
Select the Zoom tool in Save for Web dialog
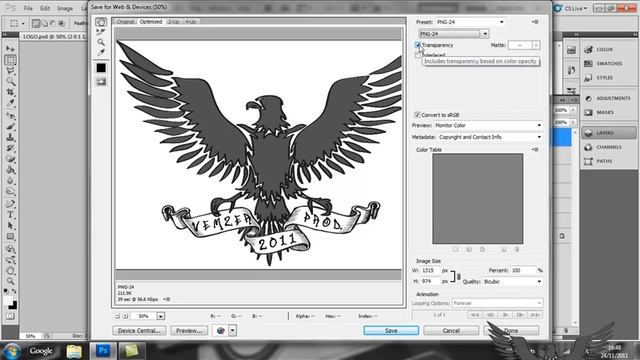101,42
